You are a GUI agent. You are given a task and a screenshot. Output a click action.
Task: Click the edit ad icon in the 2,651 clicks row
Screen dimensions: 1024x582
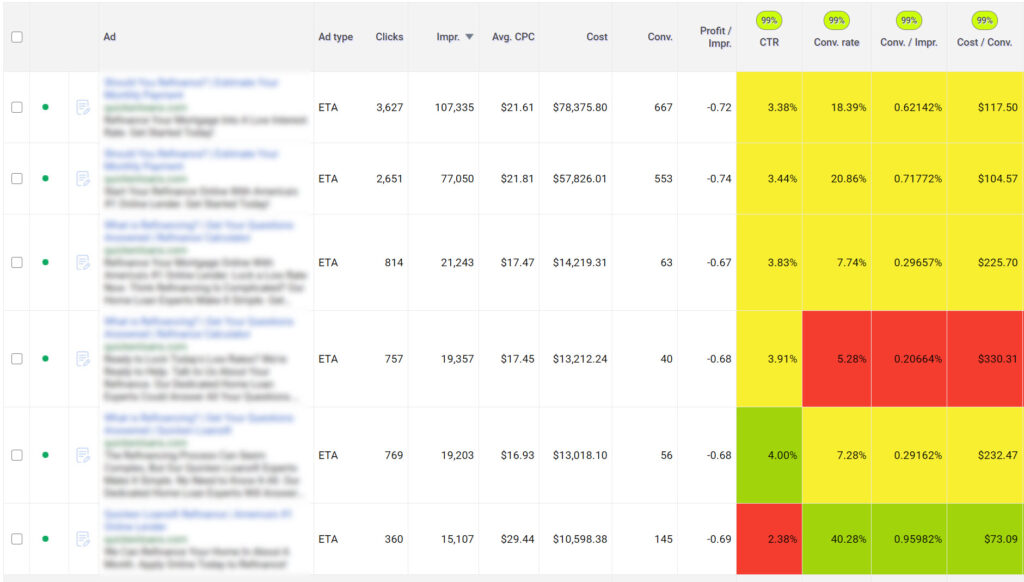(x=83, y=179)
